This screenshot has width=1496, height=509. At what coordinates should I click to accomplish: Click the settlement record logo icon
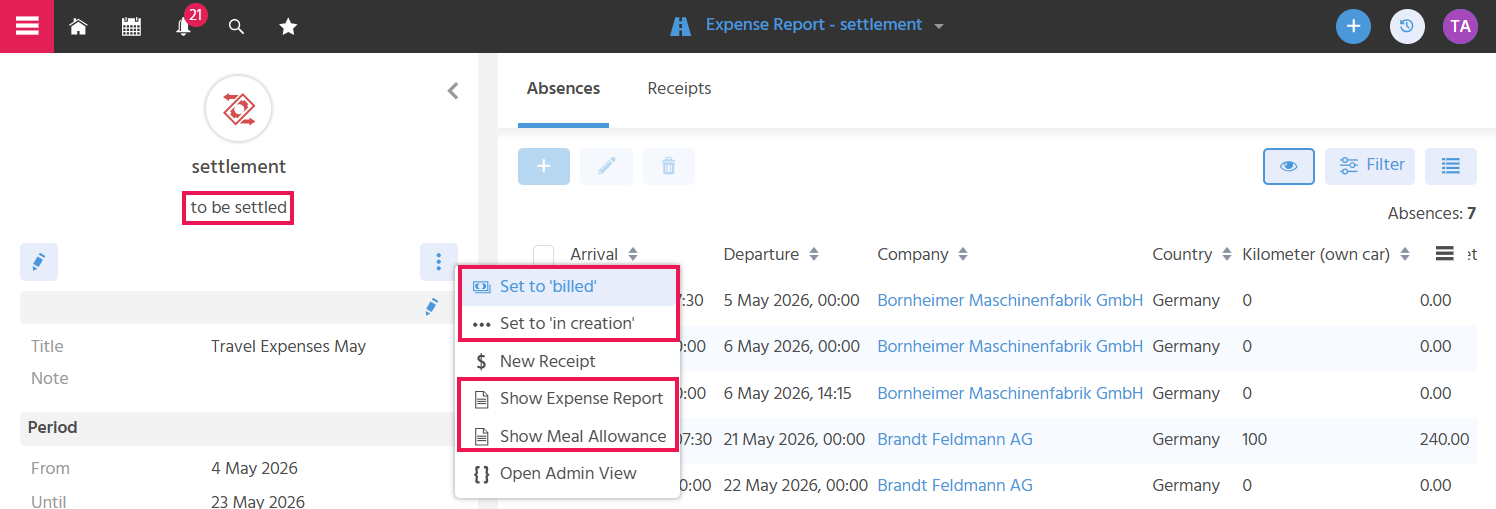238,108
